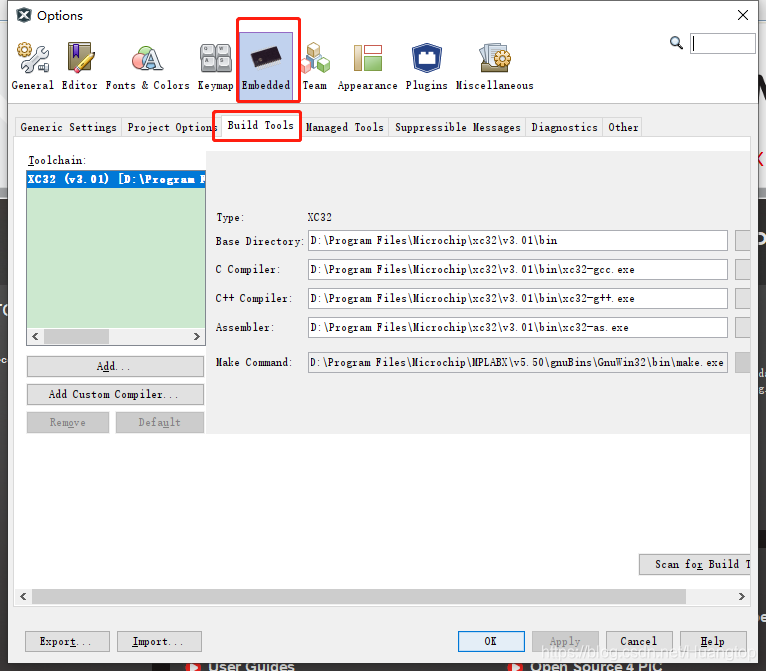This screenshot has height=671, width=766.
Task: Open the Help button
Action: pos(713,642)
